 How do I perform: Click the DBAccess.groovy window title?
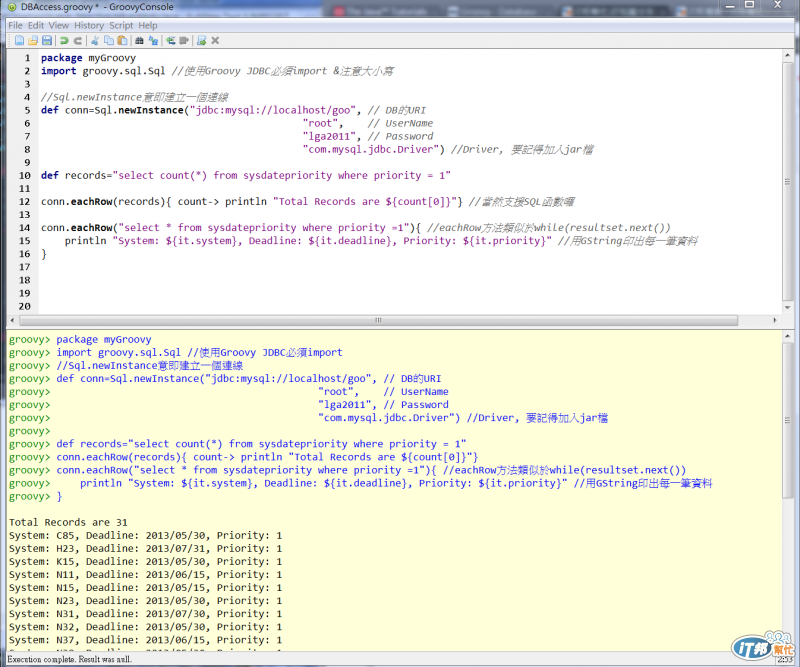97,7
